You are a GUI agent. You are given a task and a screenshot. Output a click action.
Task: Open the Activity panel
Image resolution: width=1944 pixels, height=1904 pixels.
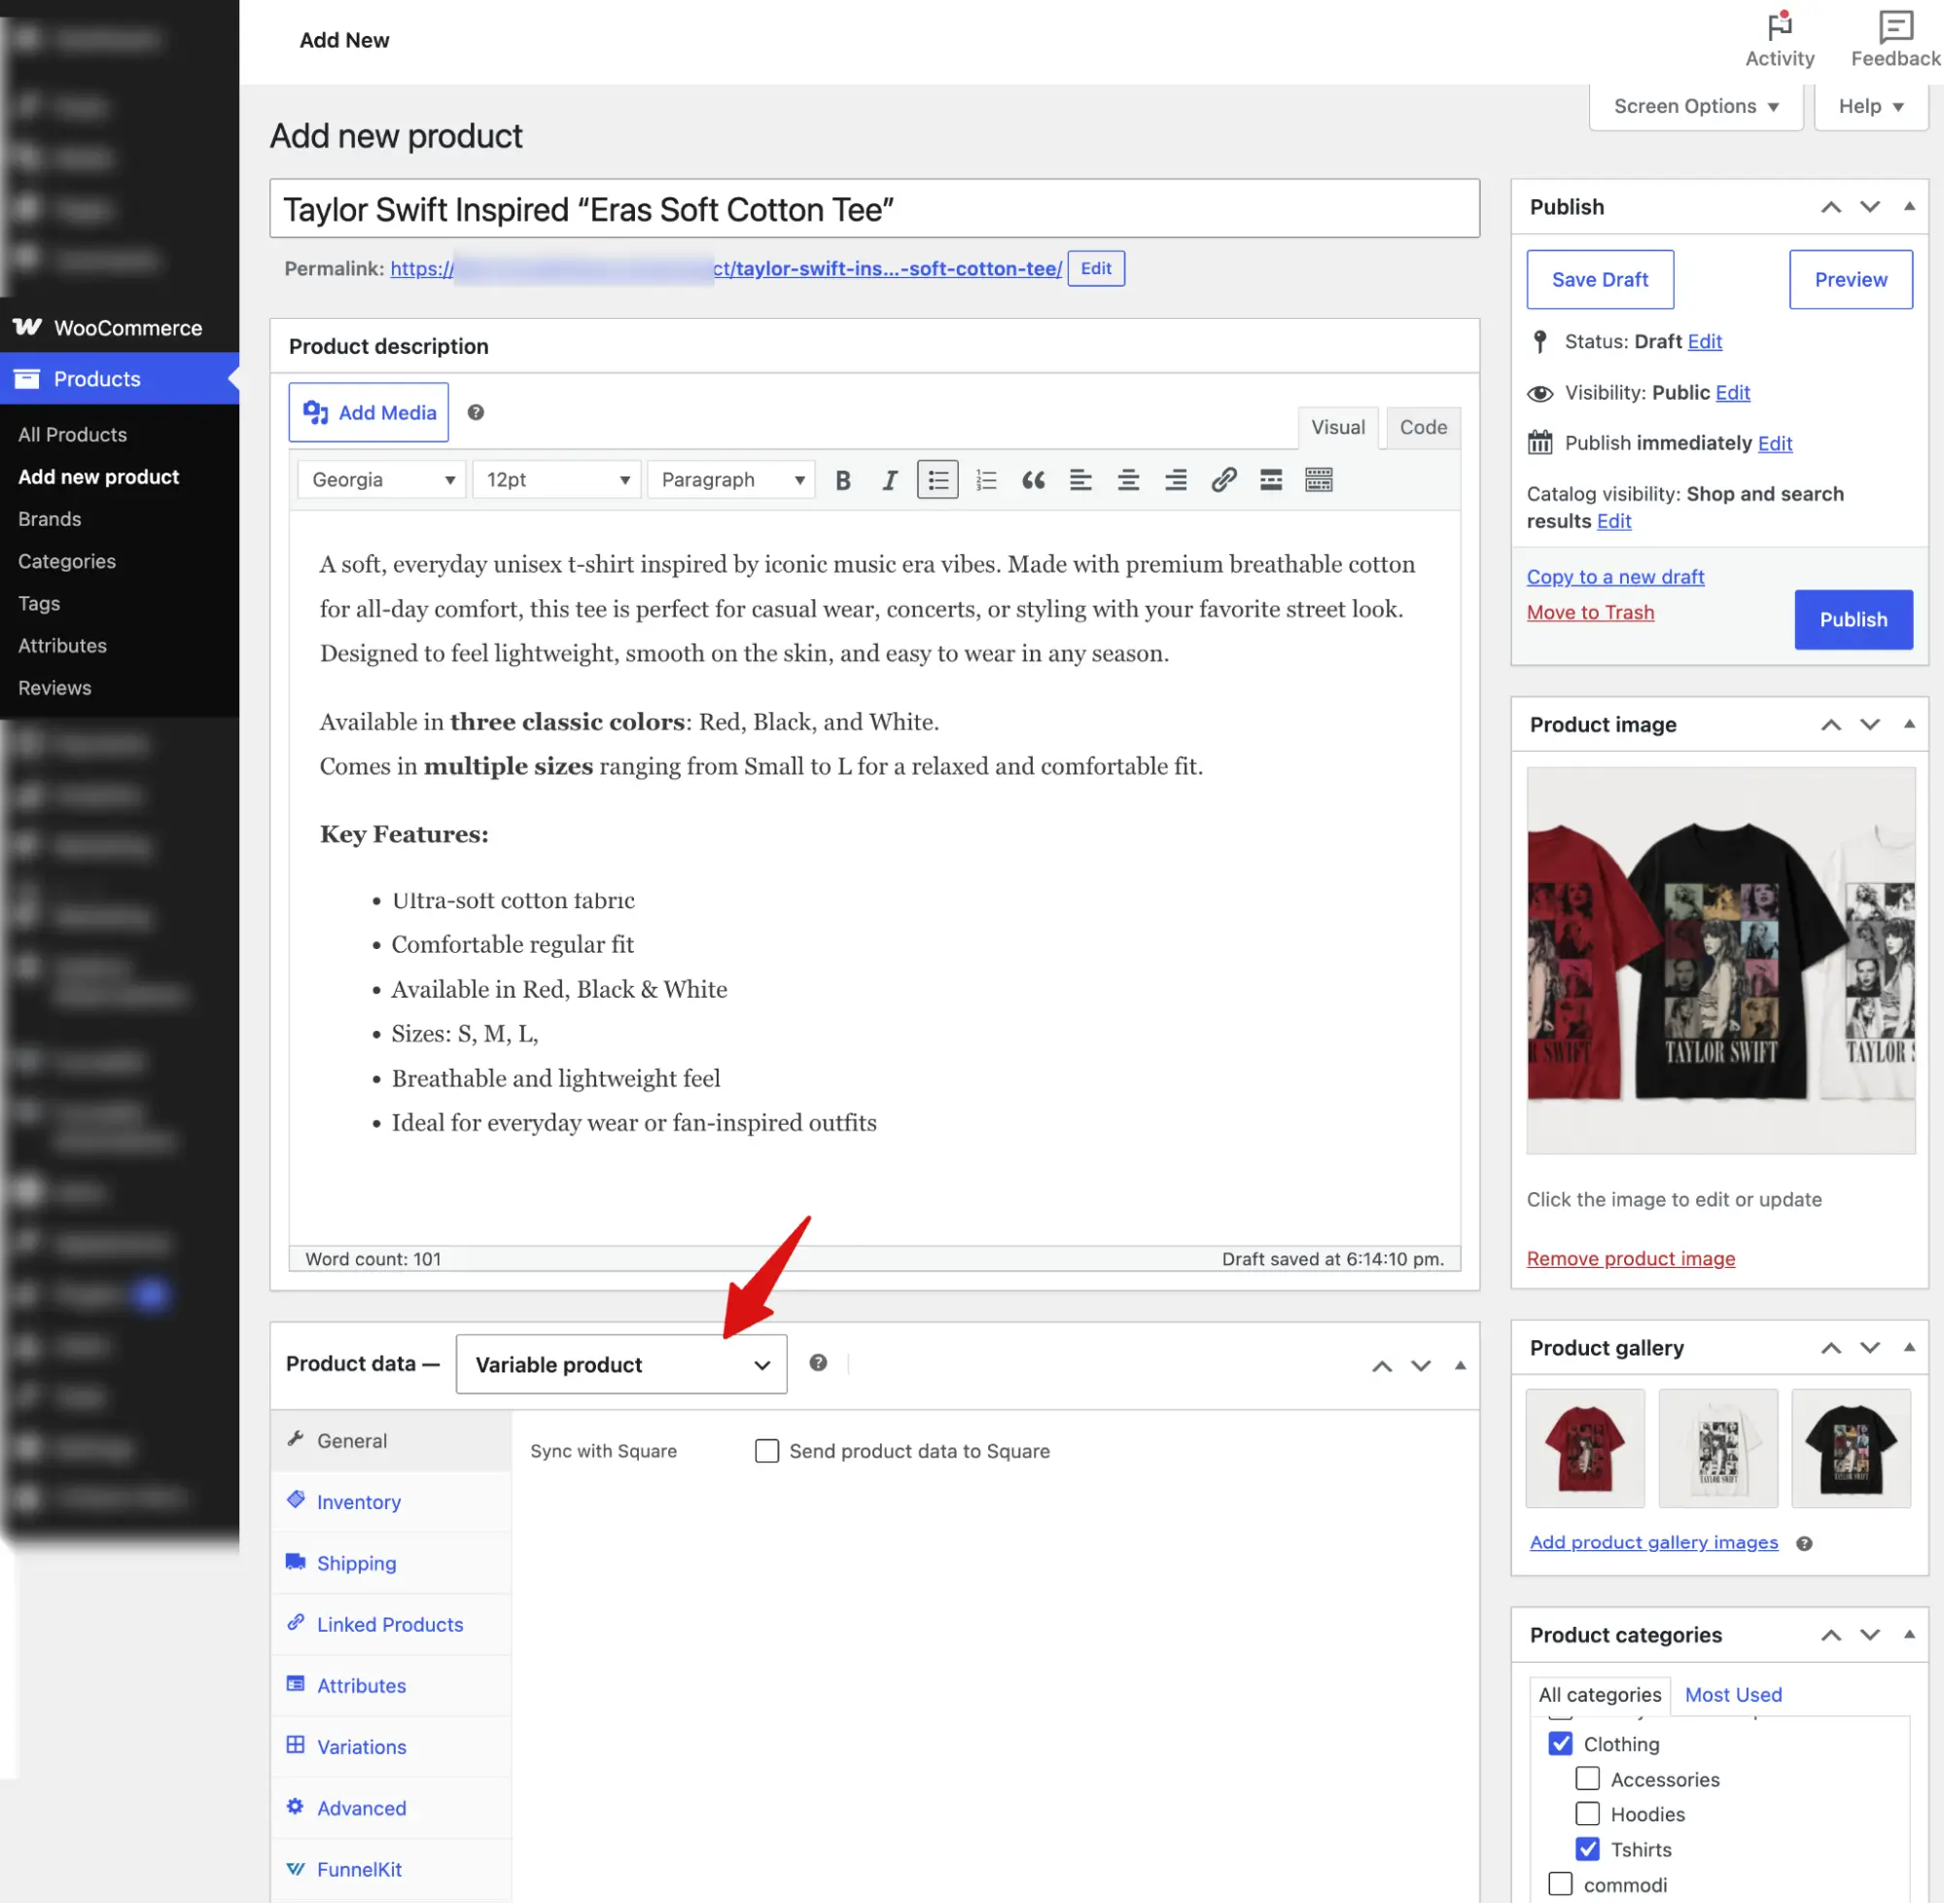(x=1779, y=40)
